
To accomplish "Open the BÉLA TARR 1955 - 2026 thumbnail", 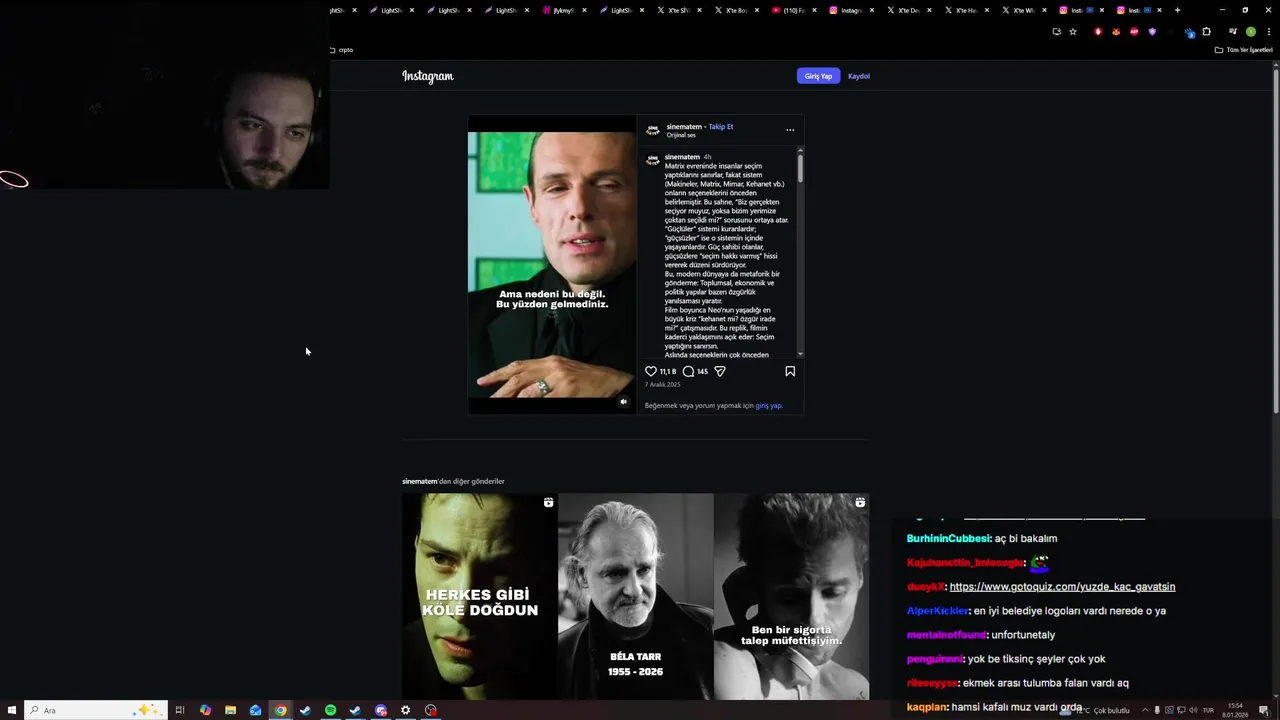I will [x=636, y=596].
